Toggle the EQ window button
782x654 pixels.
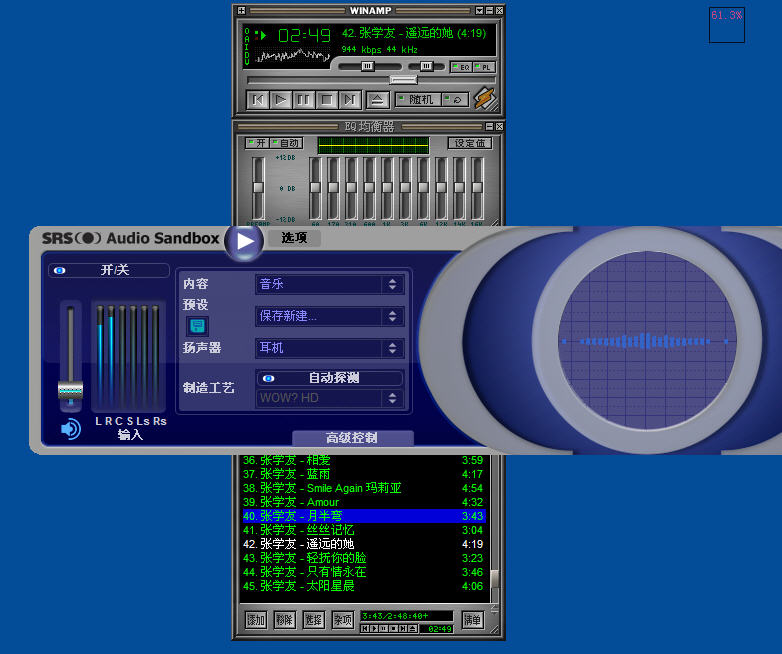461,67
